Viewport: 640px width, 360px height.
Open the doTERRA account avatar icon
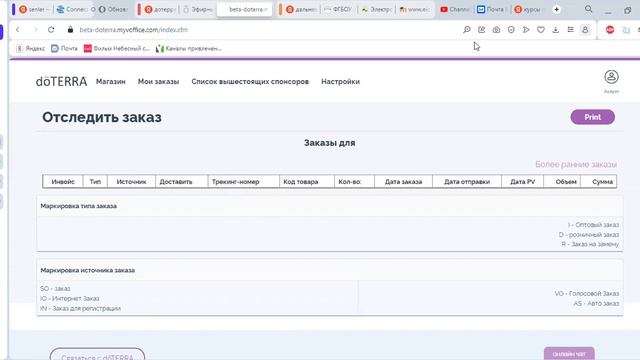(x=611, y=77)
